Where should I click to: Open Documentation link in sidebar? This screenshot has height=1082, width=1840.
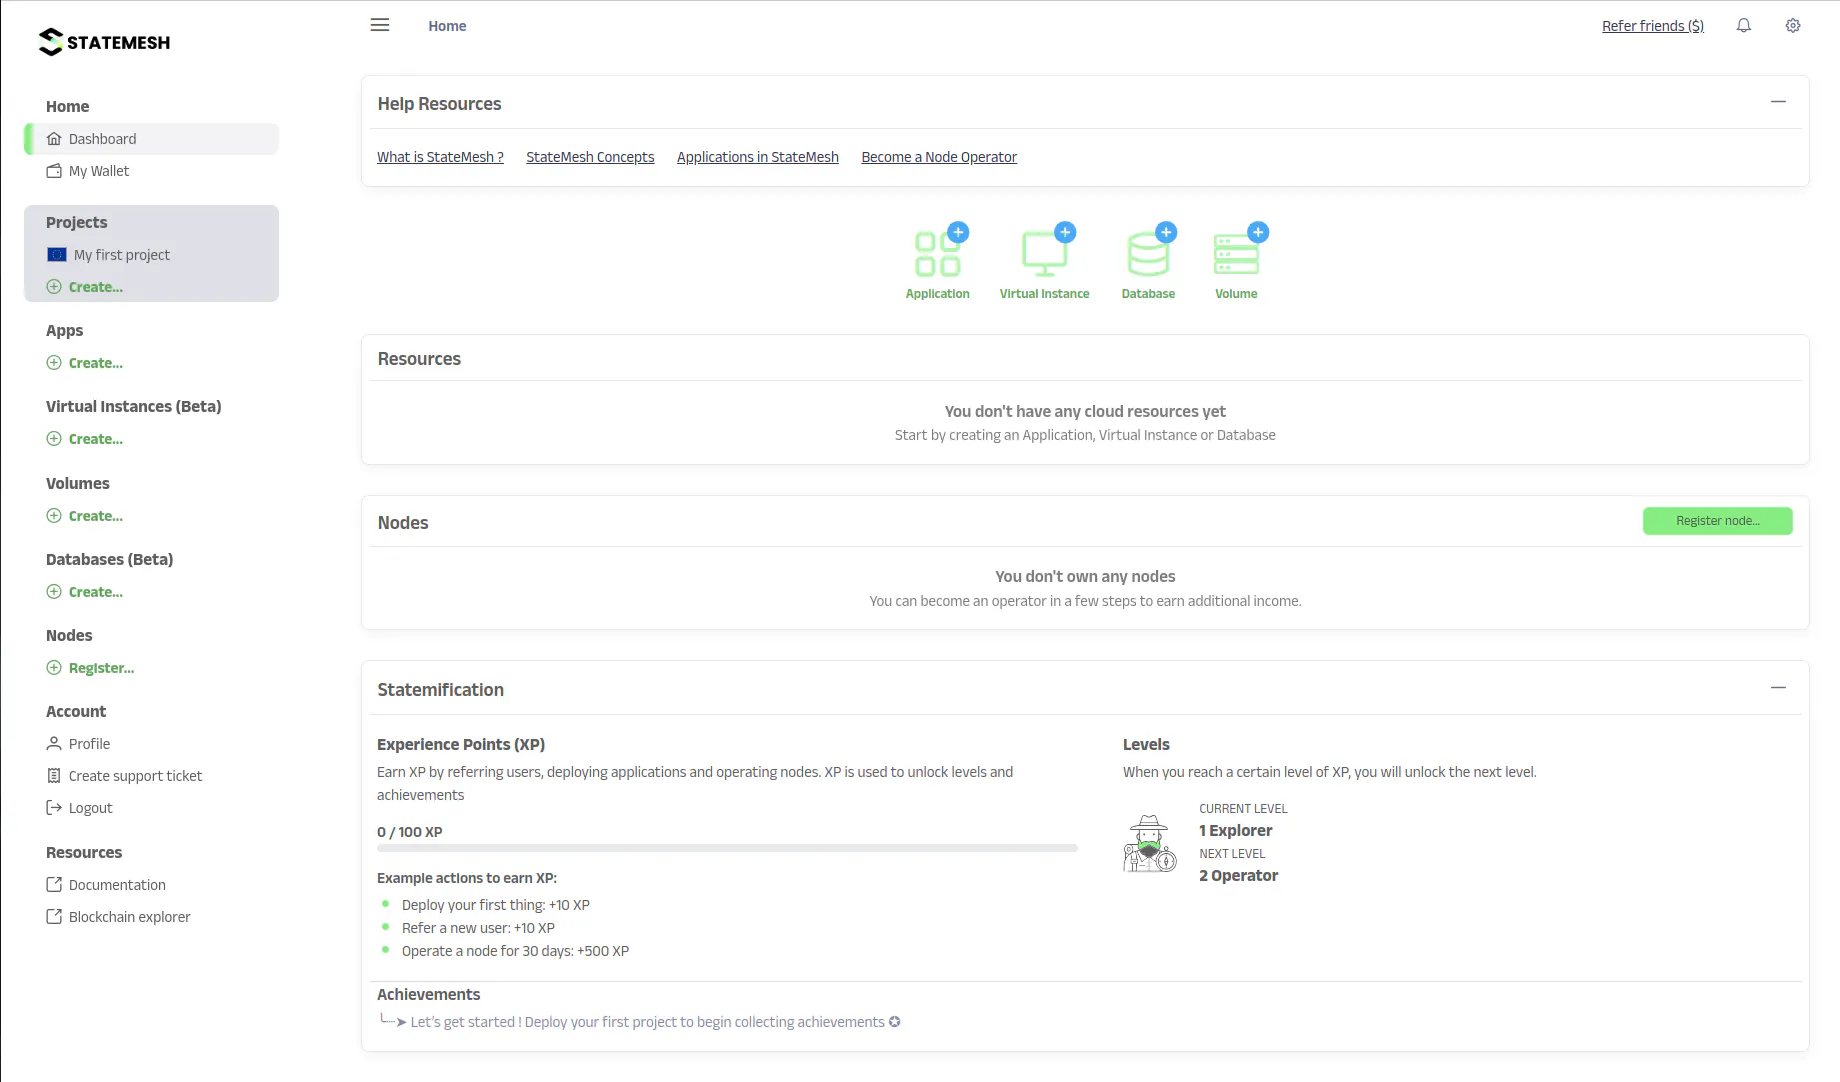click(x=106, y=885)
